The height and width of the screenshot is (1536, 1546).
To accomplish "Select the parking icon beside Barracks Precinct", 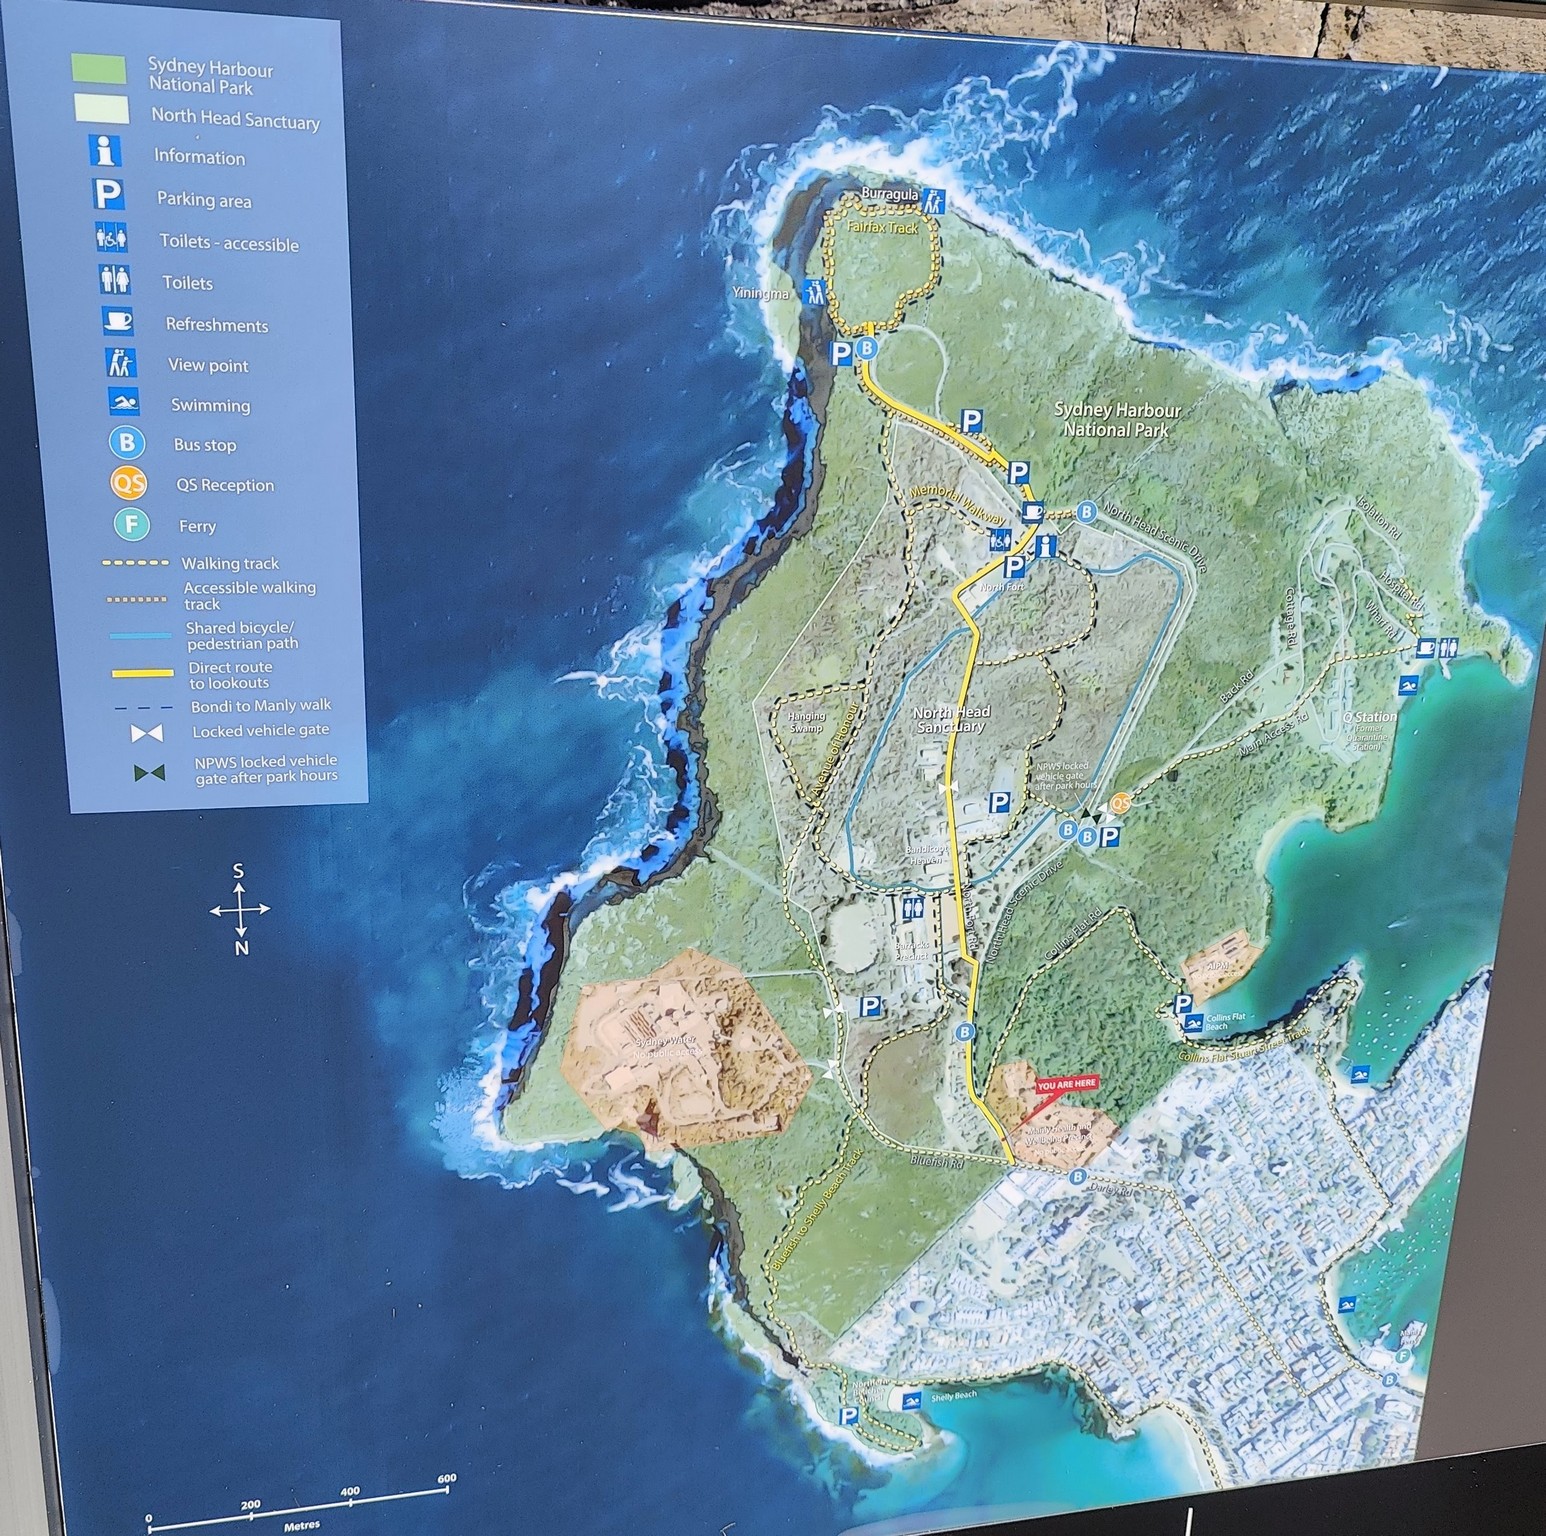I will pos(870,1007).
